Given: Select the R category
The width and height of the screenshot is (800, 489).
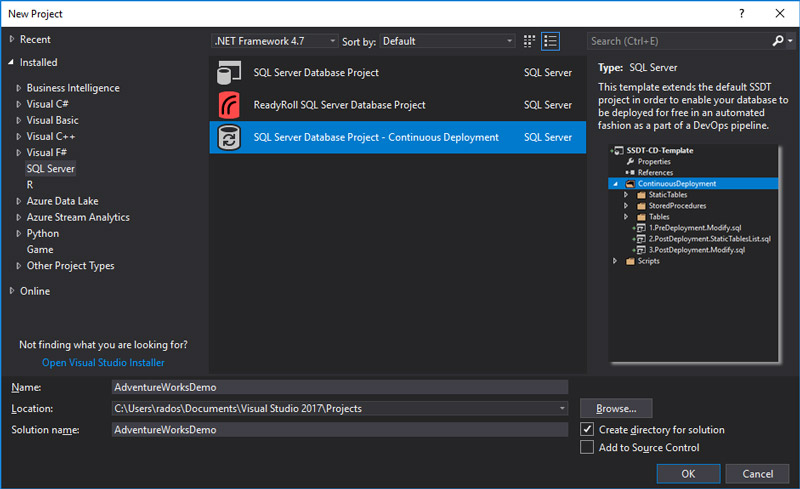Looking at the screenshot, I should [x=30, y=185].
